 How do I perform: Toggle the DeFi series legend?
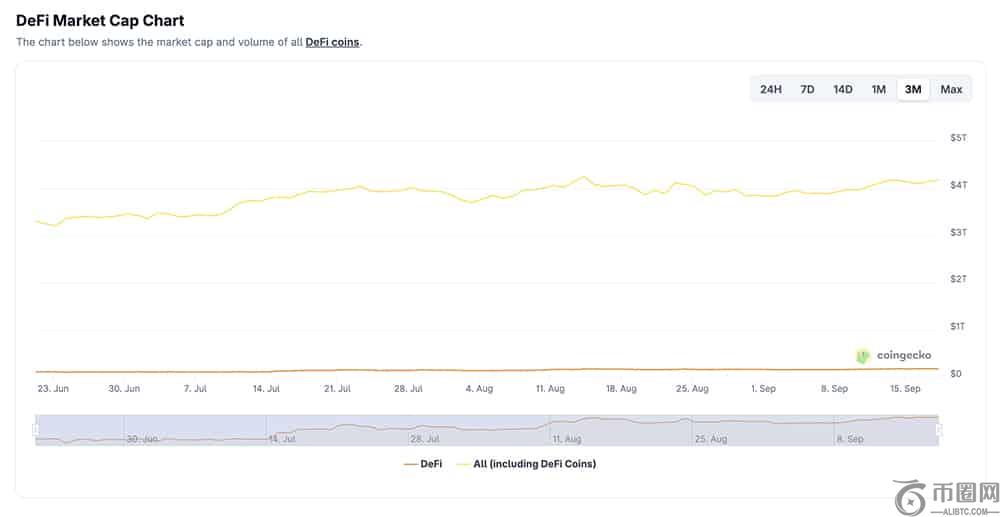point(423,464)
